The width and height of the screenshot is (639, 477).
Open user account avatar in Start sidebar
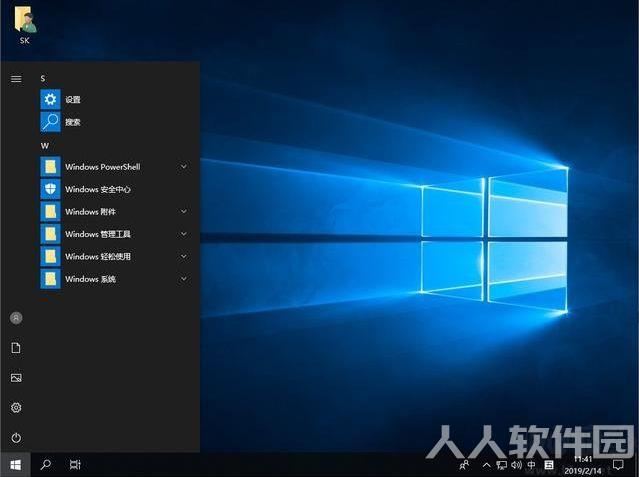tap(16, 318)
